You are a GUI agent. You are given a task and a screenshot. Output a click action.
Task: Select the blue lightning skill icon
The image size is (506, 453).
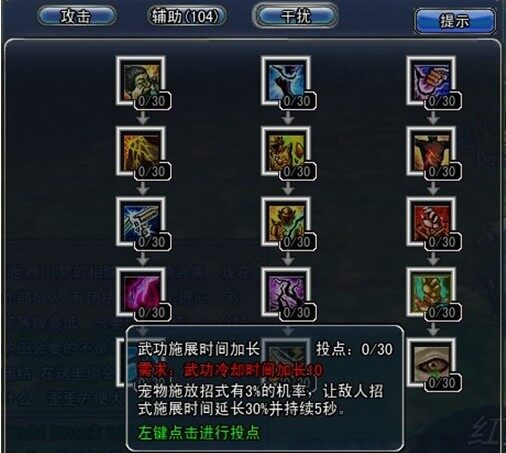click(x=286, y=81)
